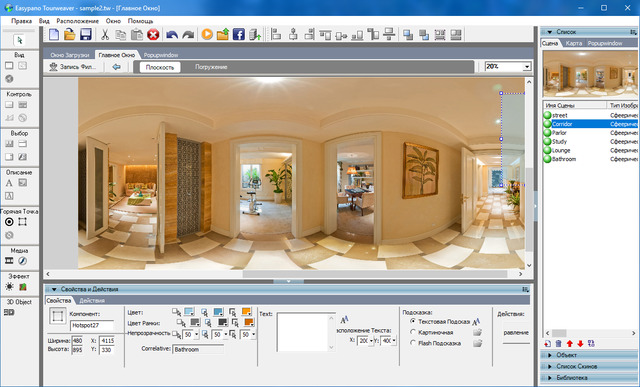Image resolution: width=640 pixels, height=387 pixels.
Task: Click the New project page icon
Action: click(54, 34)
